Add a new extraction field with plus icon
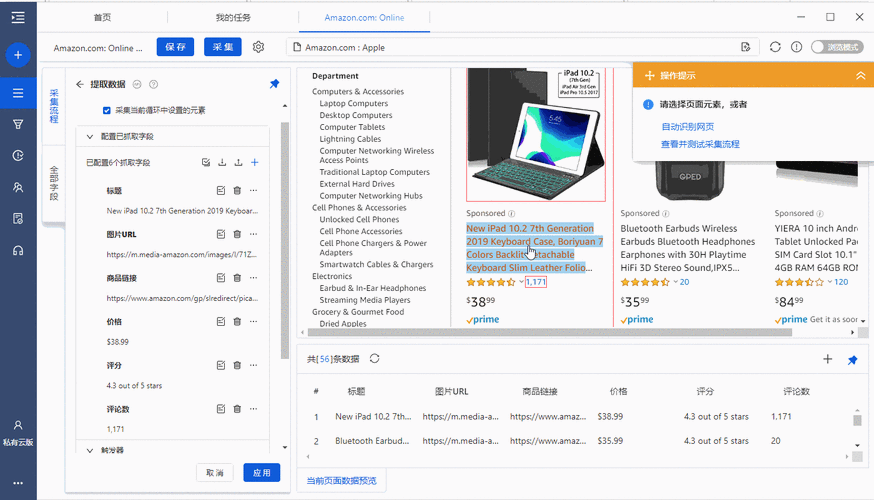Image resolution: width=874 pixels, height=500 pixels. (255, 162)
